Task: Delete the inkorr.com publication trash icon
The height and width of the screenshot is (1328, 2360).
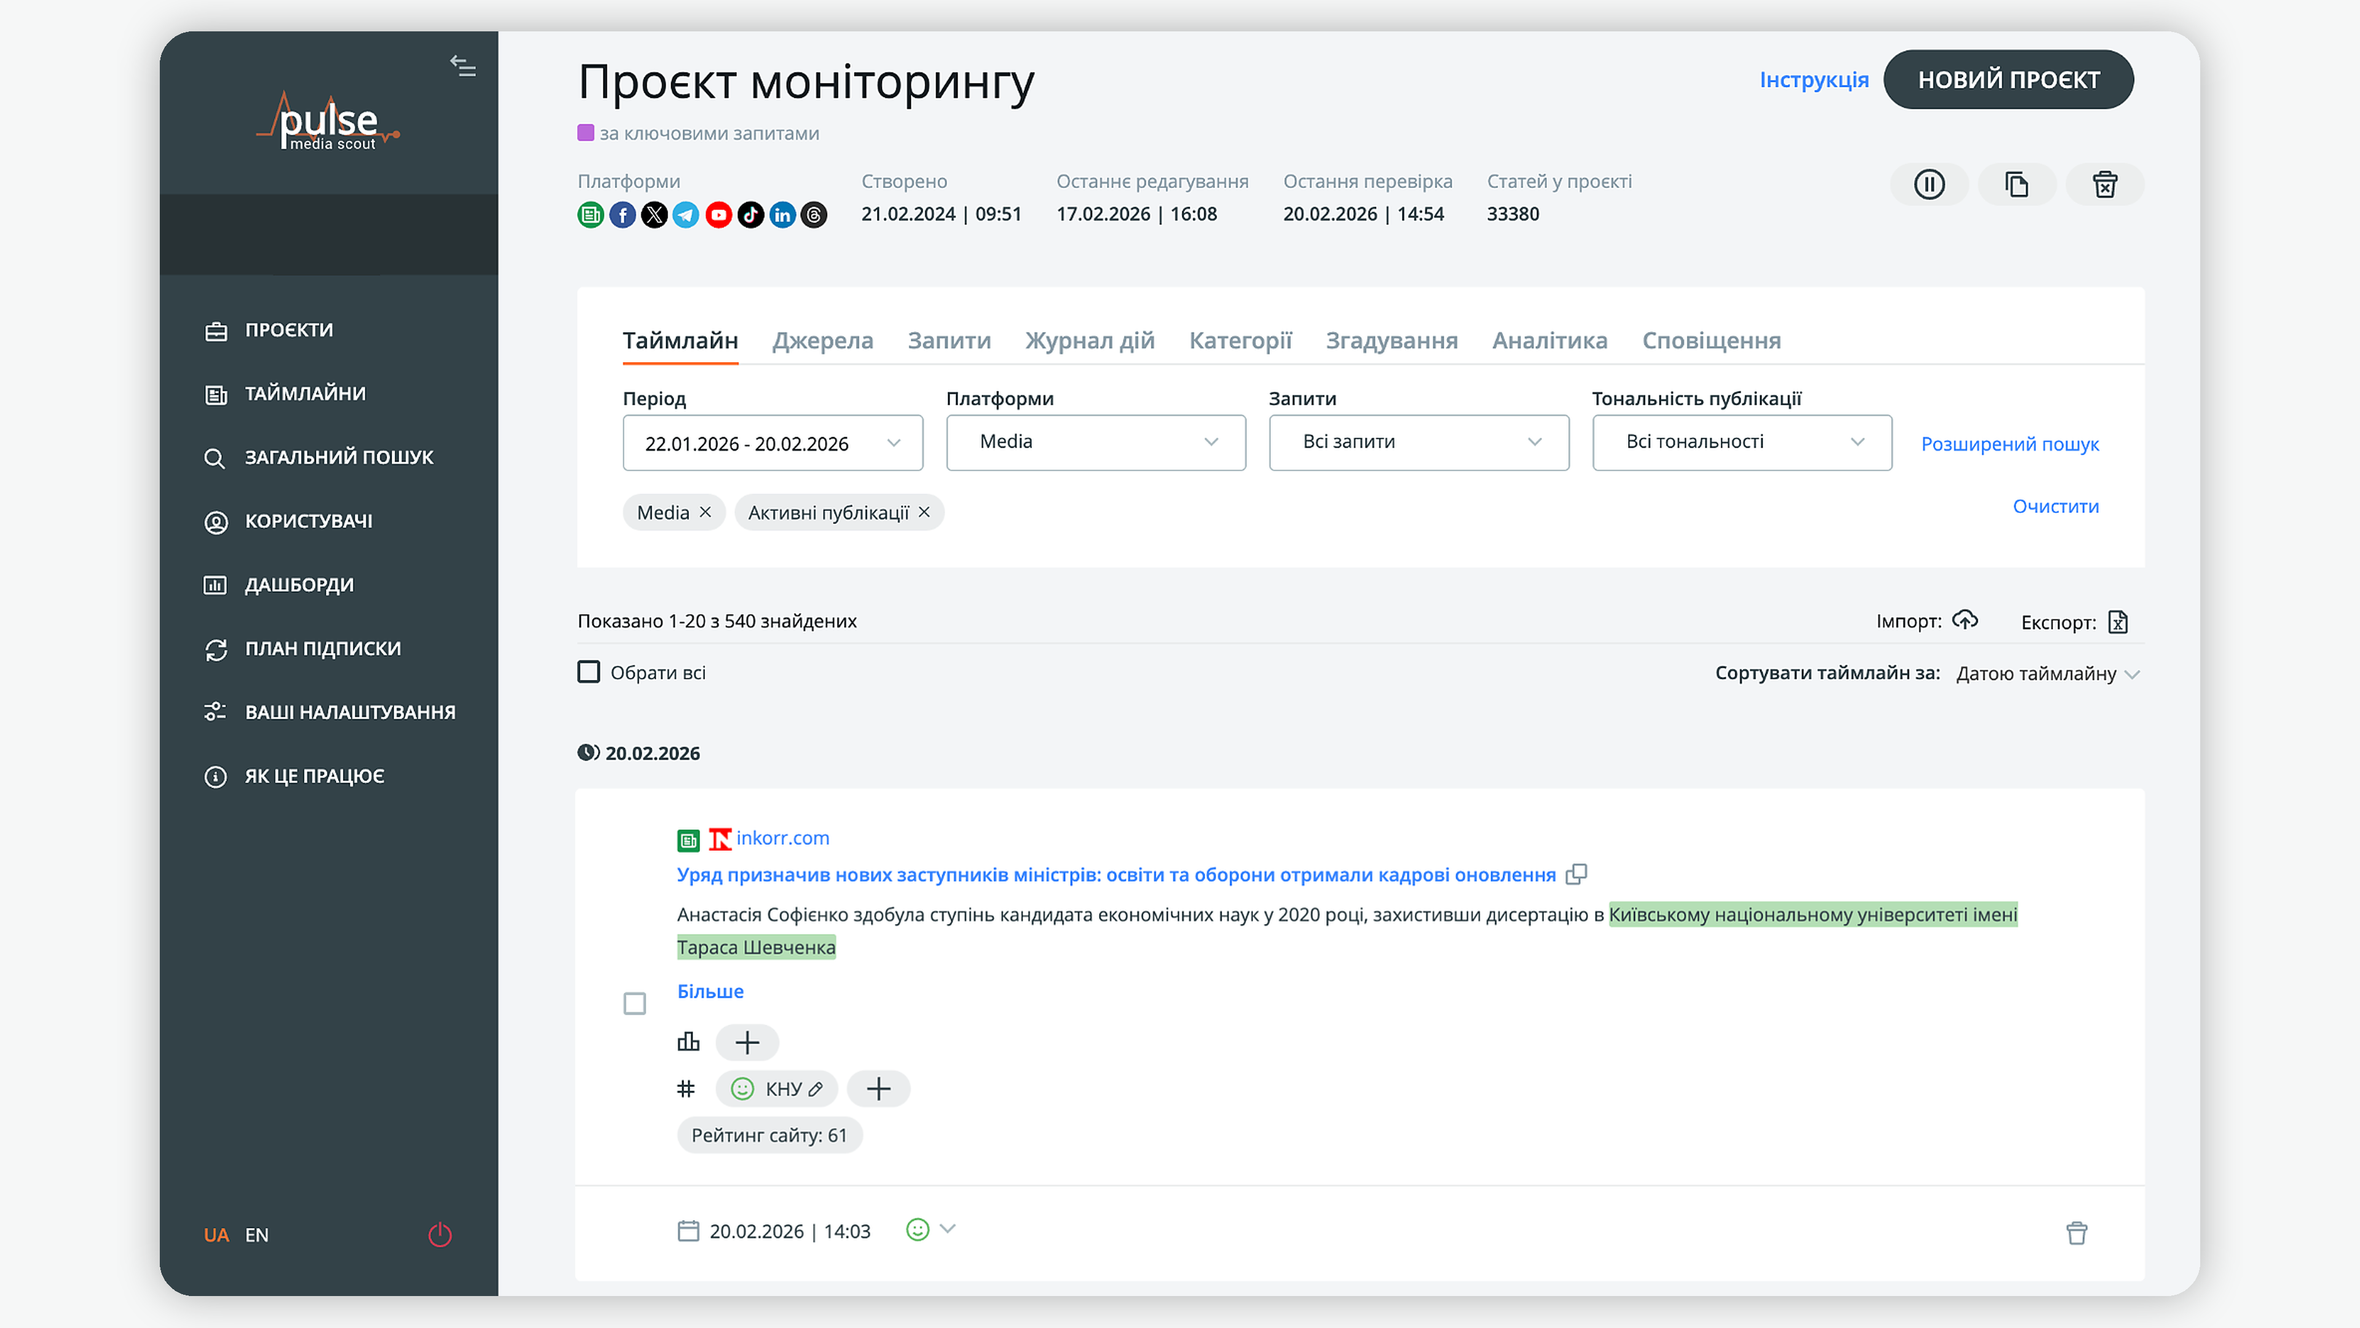Action: (2076, 1233)
